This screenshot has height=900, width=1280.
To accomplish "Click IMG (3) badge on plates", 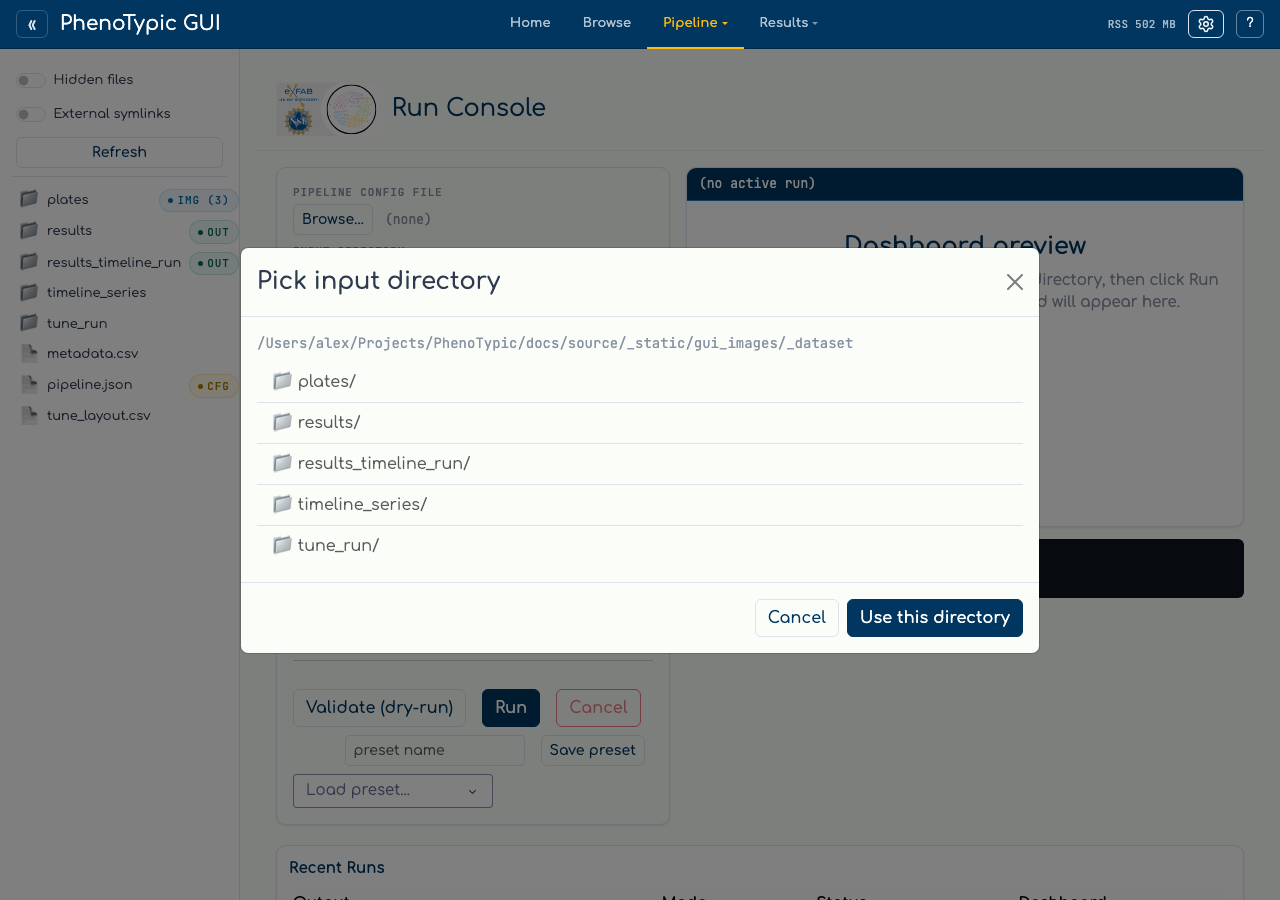I will pyautogui.click(x=199, y=201).
